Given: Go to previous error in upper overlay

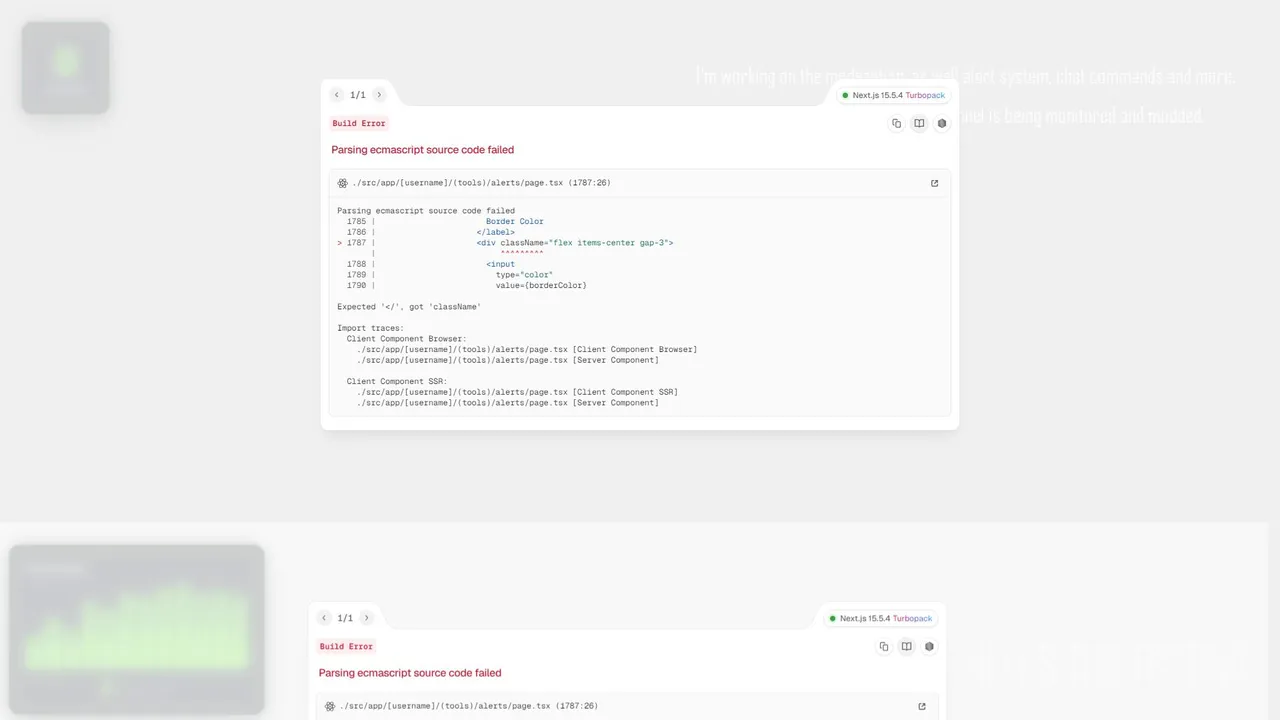Looking at the screenshot, I should 337,95.
